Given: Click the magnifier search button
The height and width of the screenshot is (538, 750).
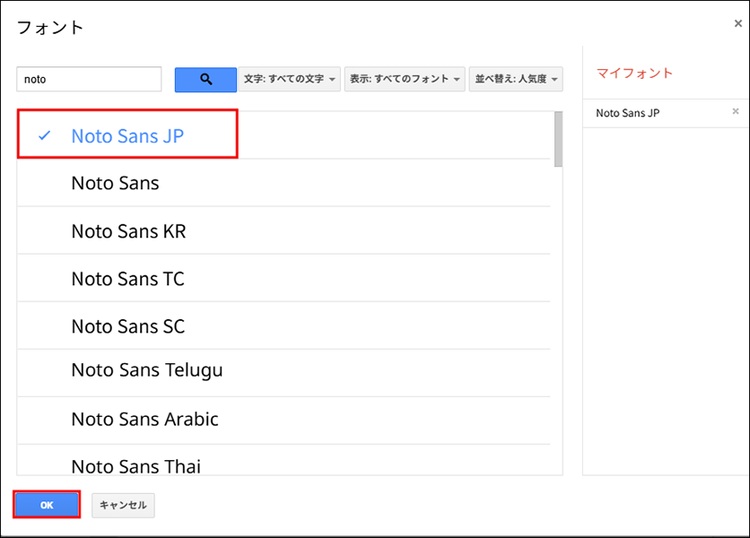Looking at the screenshot, I should click(x=205, y=79).
